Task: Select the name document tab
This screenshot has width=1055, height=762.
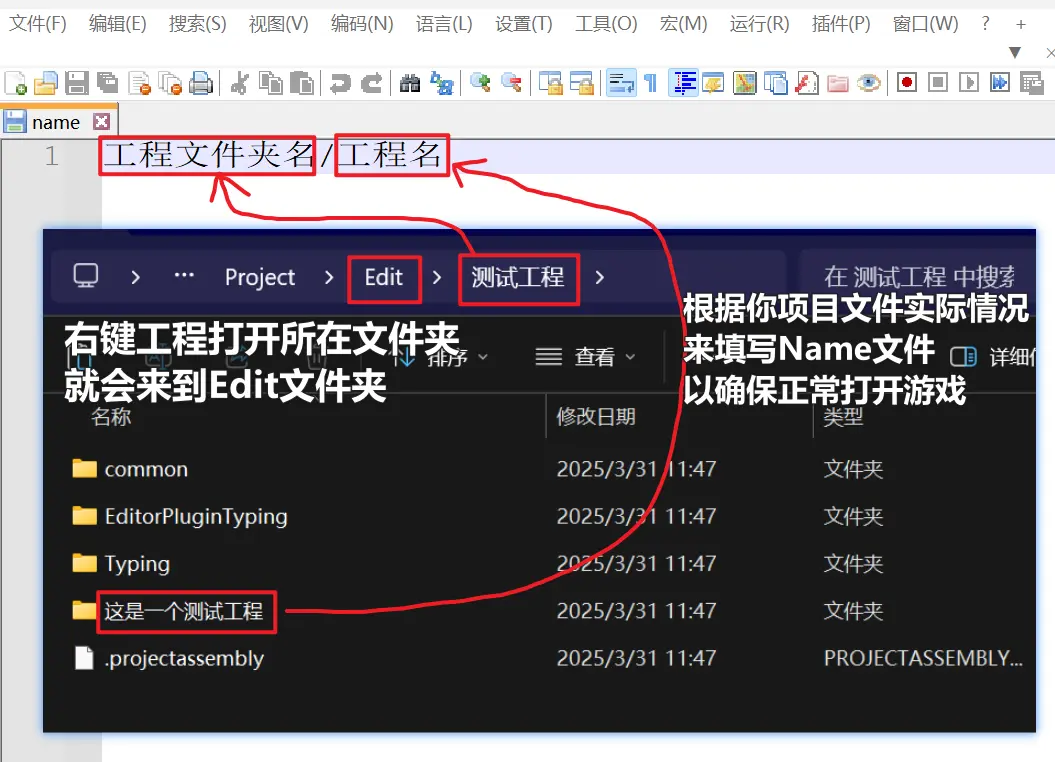Action: 55,122
